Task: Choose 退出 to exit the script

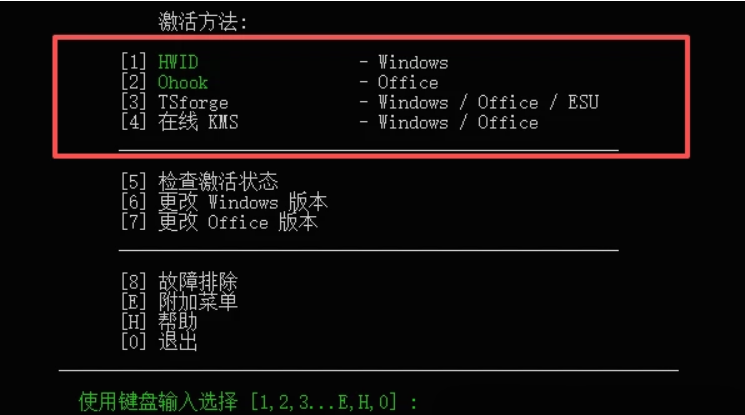Action: (x=178, y=342)
